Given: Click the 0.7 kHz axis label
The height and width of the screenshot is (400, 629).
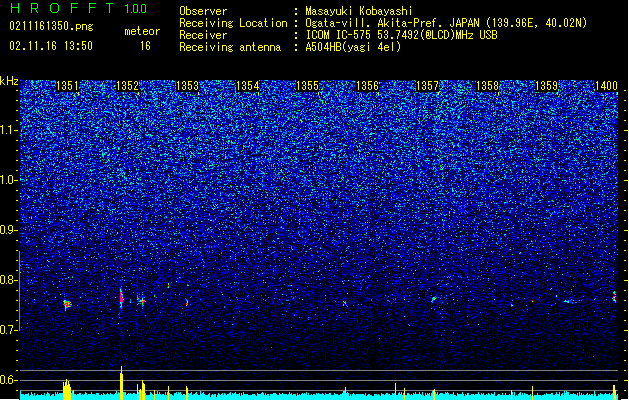Looking at the screenshot, I should pos(9,330).
